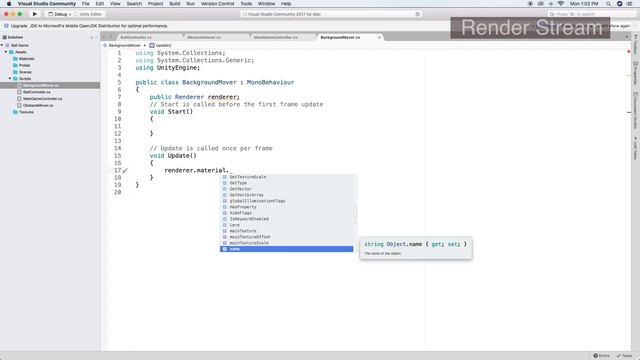Viewport: 640px width, 360px height.
Task: Choose GetType from autocomplete list
Action: (286, 183)
